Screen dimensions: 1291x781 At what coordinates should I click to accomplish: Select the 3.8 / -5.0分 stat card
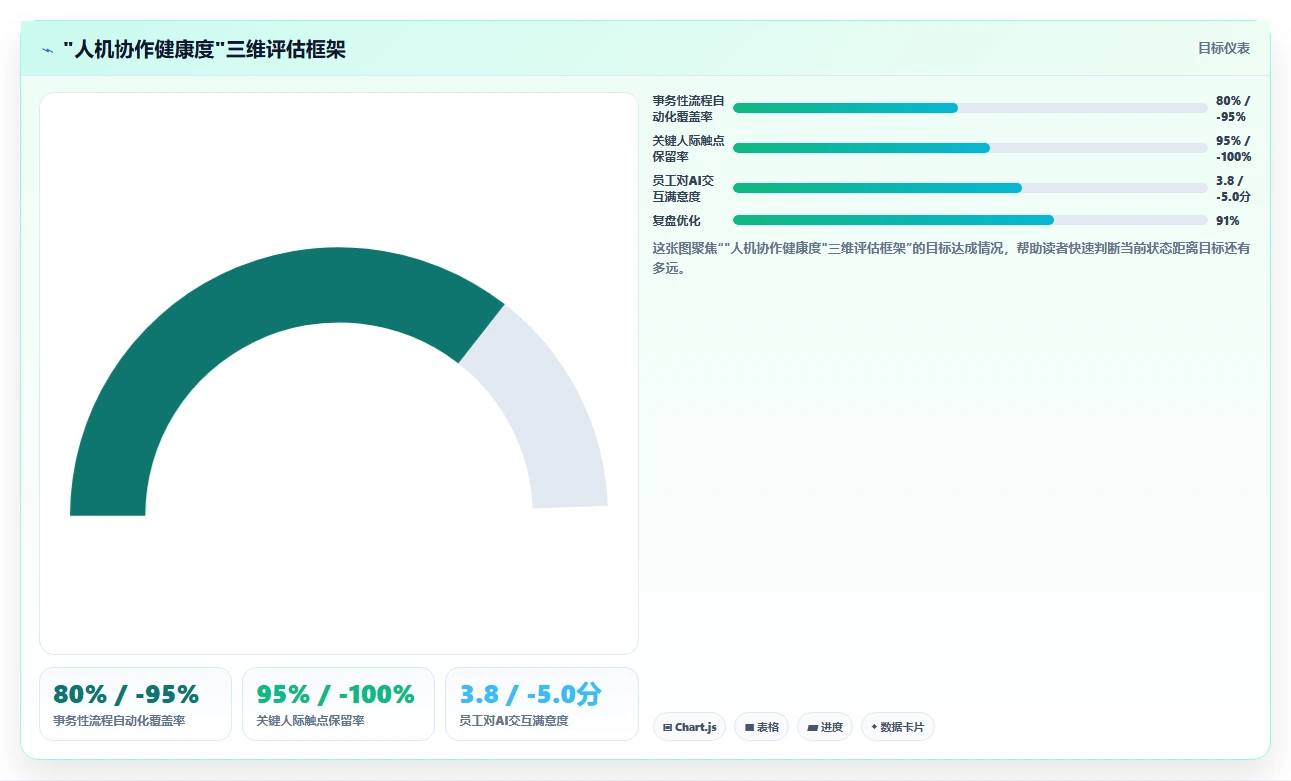541,704
